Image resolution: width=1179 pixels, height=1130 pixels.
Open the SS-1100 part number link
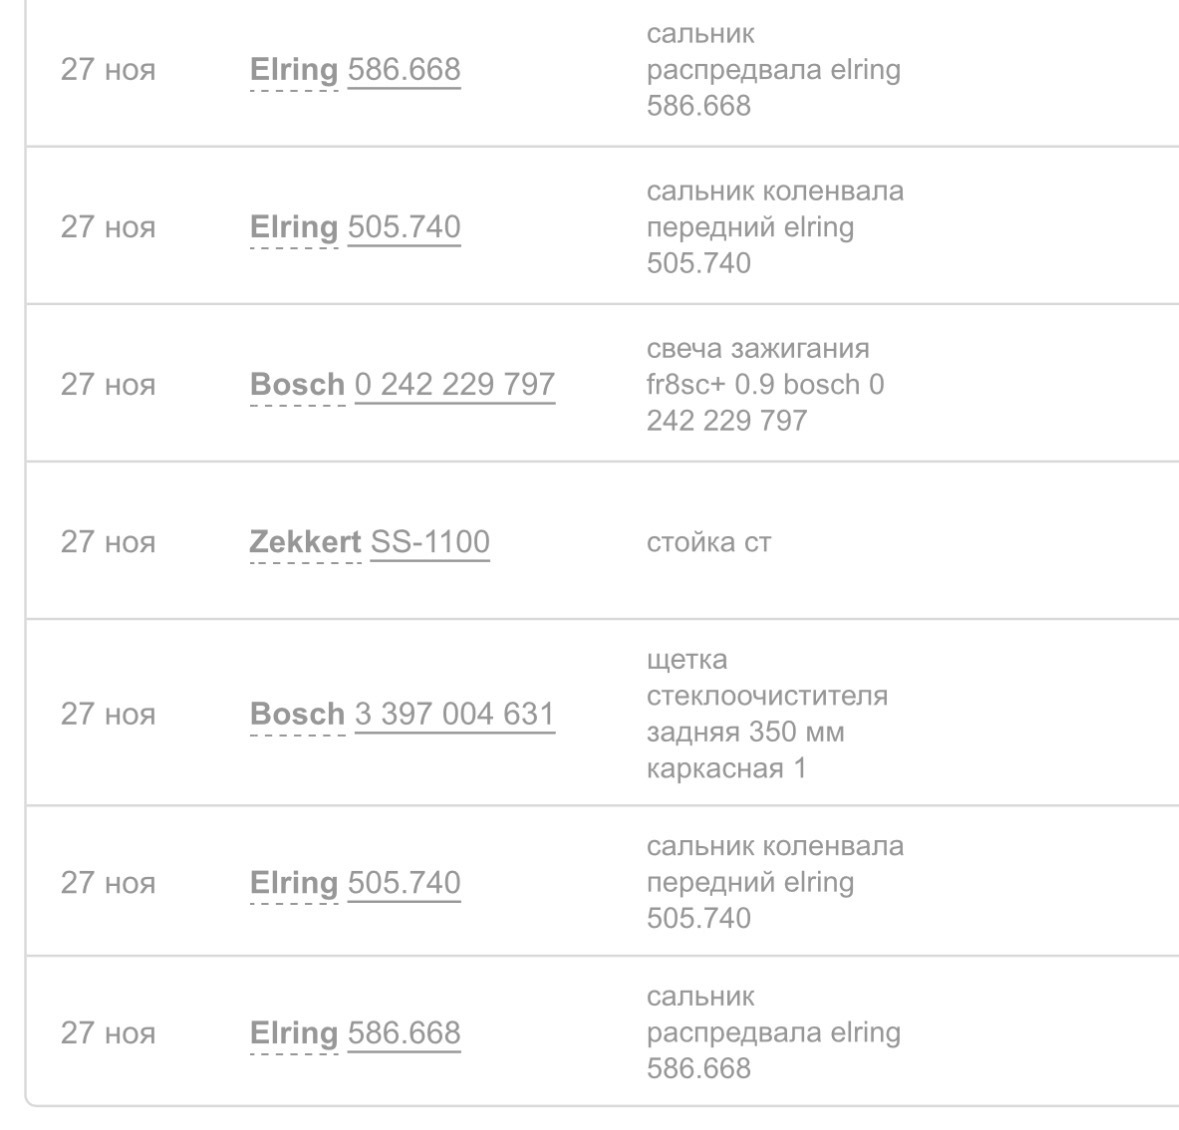click(x=430, y=542)
